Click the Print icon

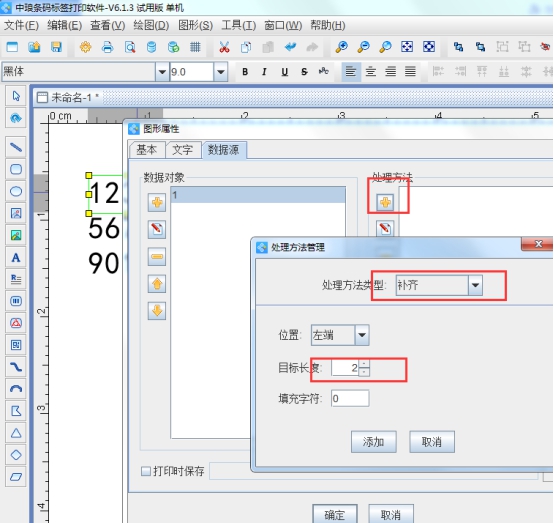pyautogui.click(x=107, y=47)
